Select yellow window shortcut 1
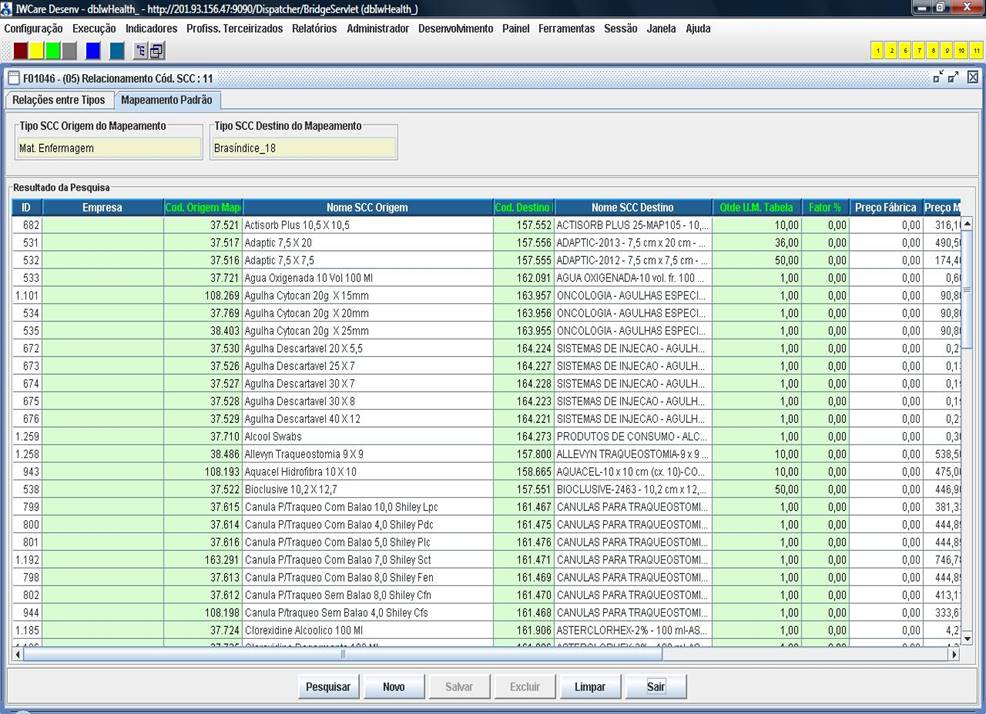The height and width of the screenshot is (714, 986). [x=878, y=50]
